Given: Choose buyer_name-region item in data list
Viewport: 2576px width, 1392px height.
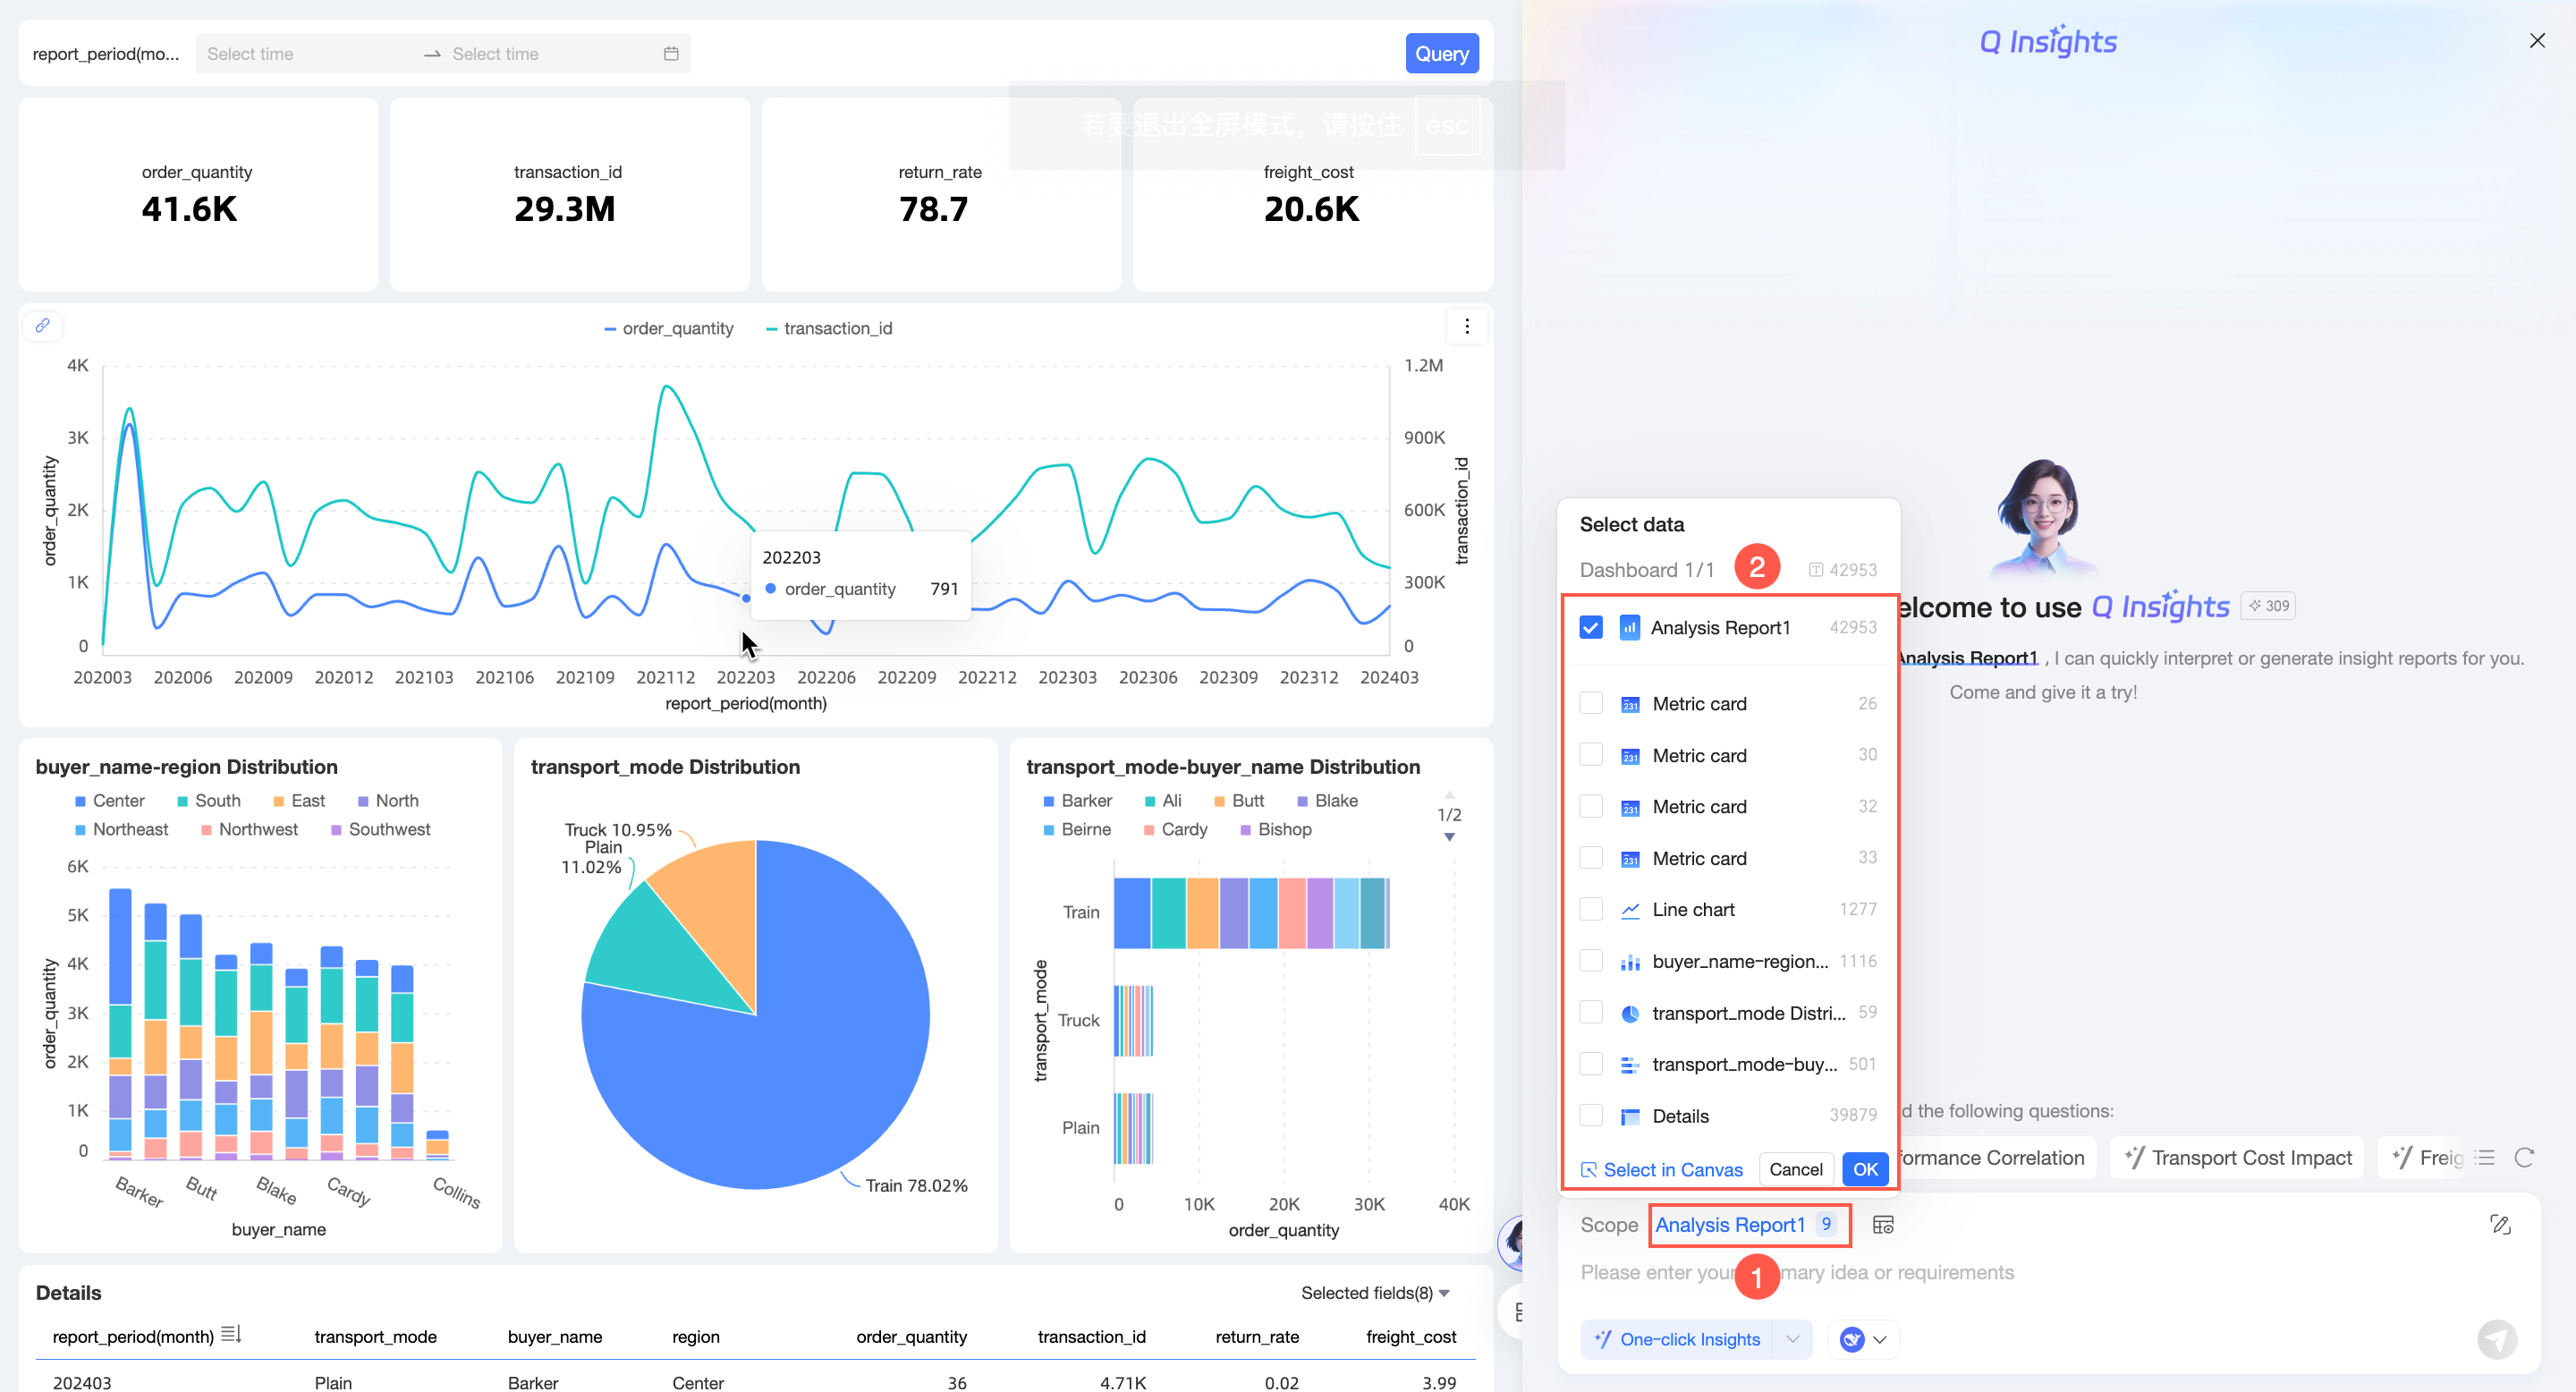Looking at the screenshot, I should (1738, 961).
